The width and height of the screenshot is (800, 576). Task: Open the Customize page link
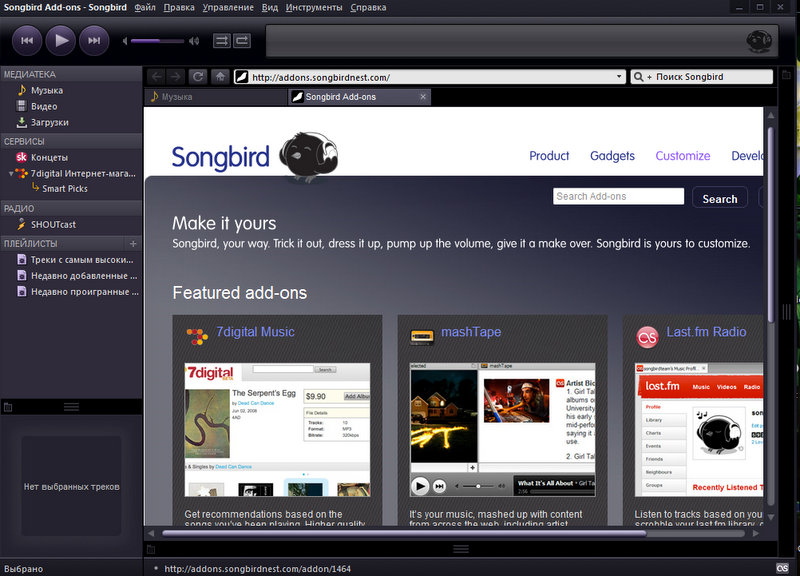click(683, 156)
